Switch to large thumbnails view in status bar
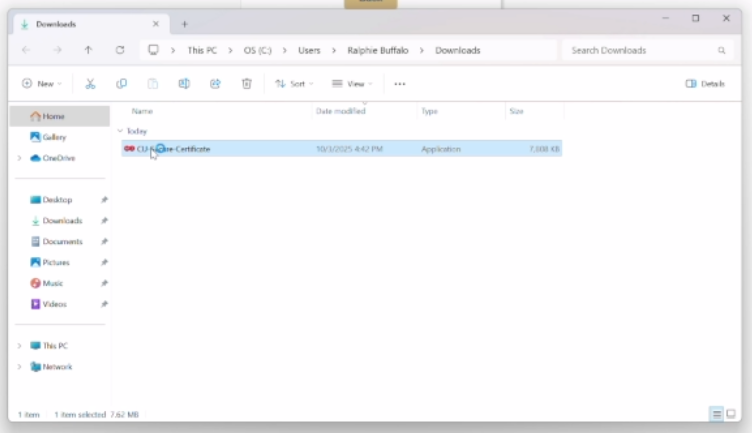752x433 pixels. tap(731, 414)
